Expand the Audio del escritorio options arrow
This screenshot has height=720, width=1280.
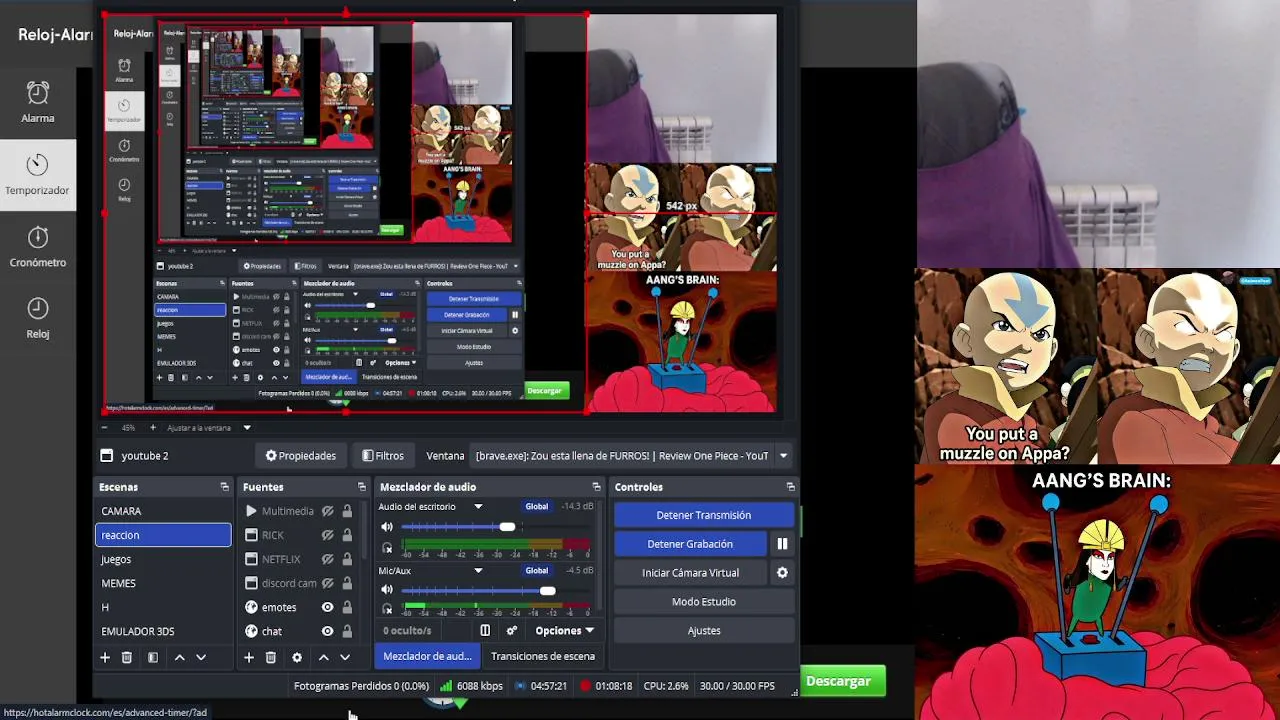click(478, 507)
